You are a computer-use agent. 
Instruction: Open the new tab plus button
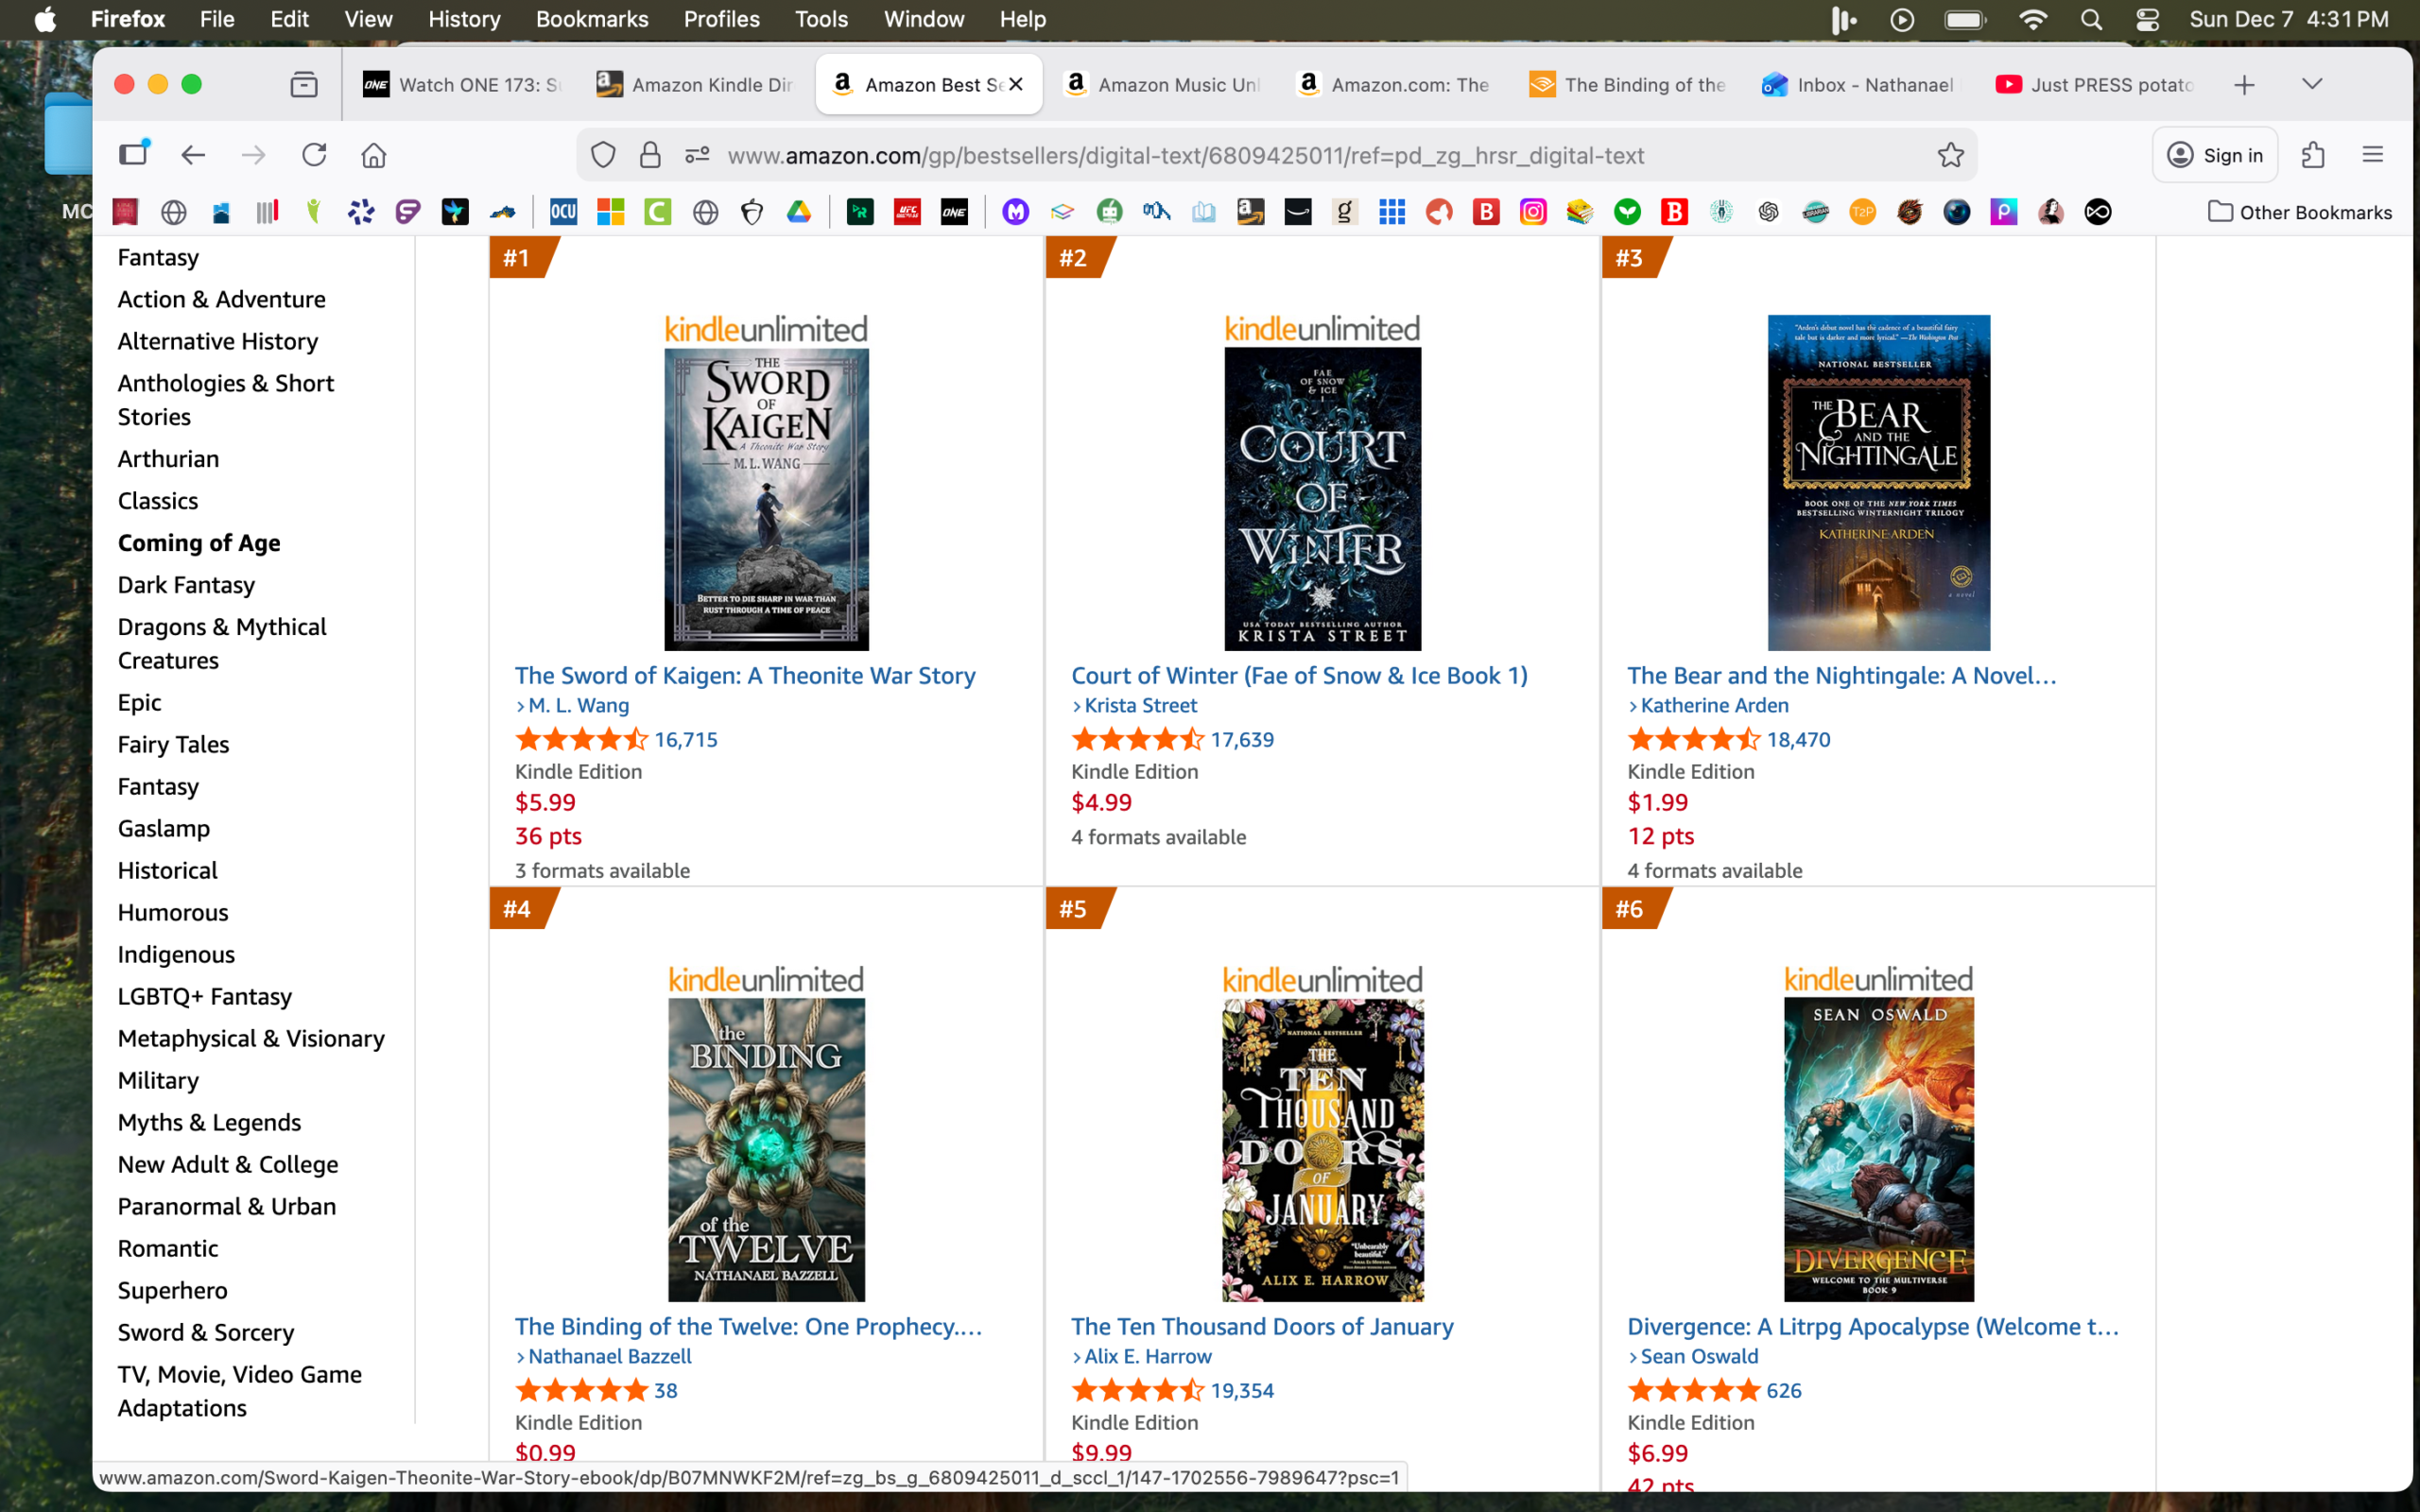(x=2244, y=85)
